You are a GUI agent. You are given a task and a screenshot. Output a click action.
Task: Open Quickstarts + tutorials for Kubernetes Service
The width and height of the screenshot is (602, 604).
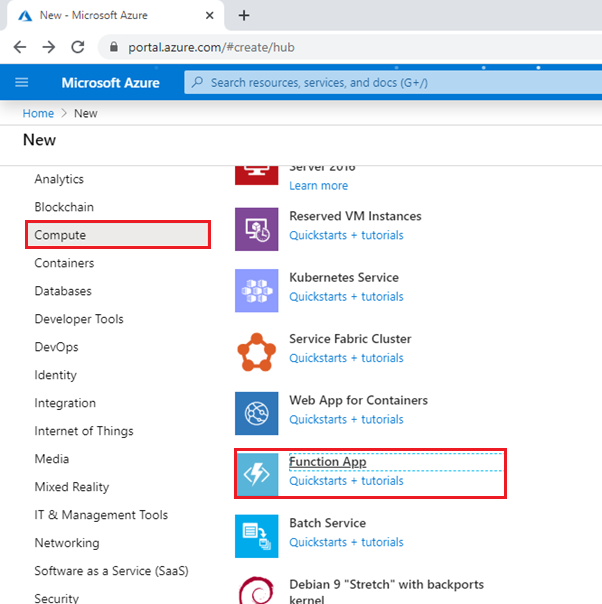(346, 297)
